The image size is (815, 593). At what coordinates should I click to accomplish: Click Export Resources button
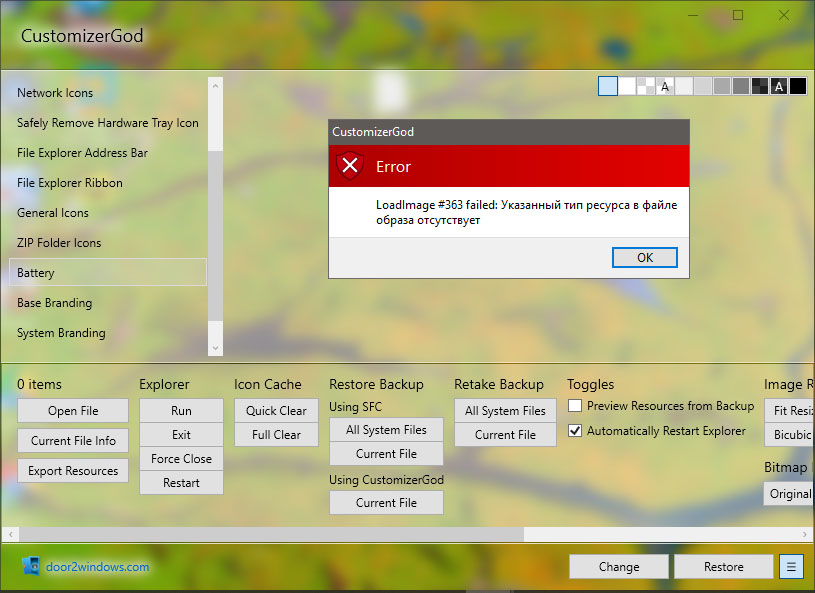coord(73,470)
